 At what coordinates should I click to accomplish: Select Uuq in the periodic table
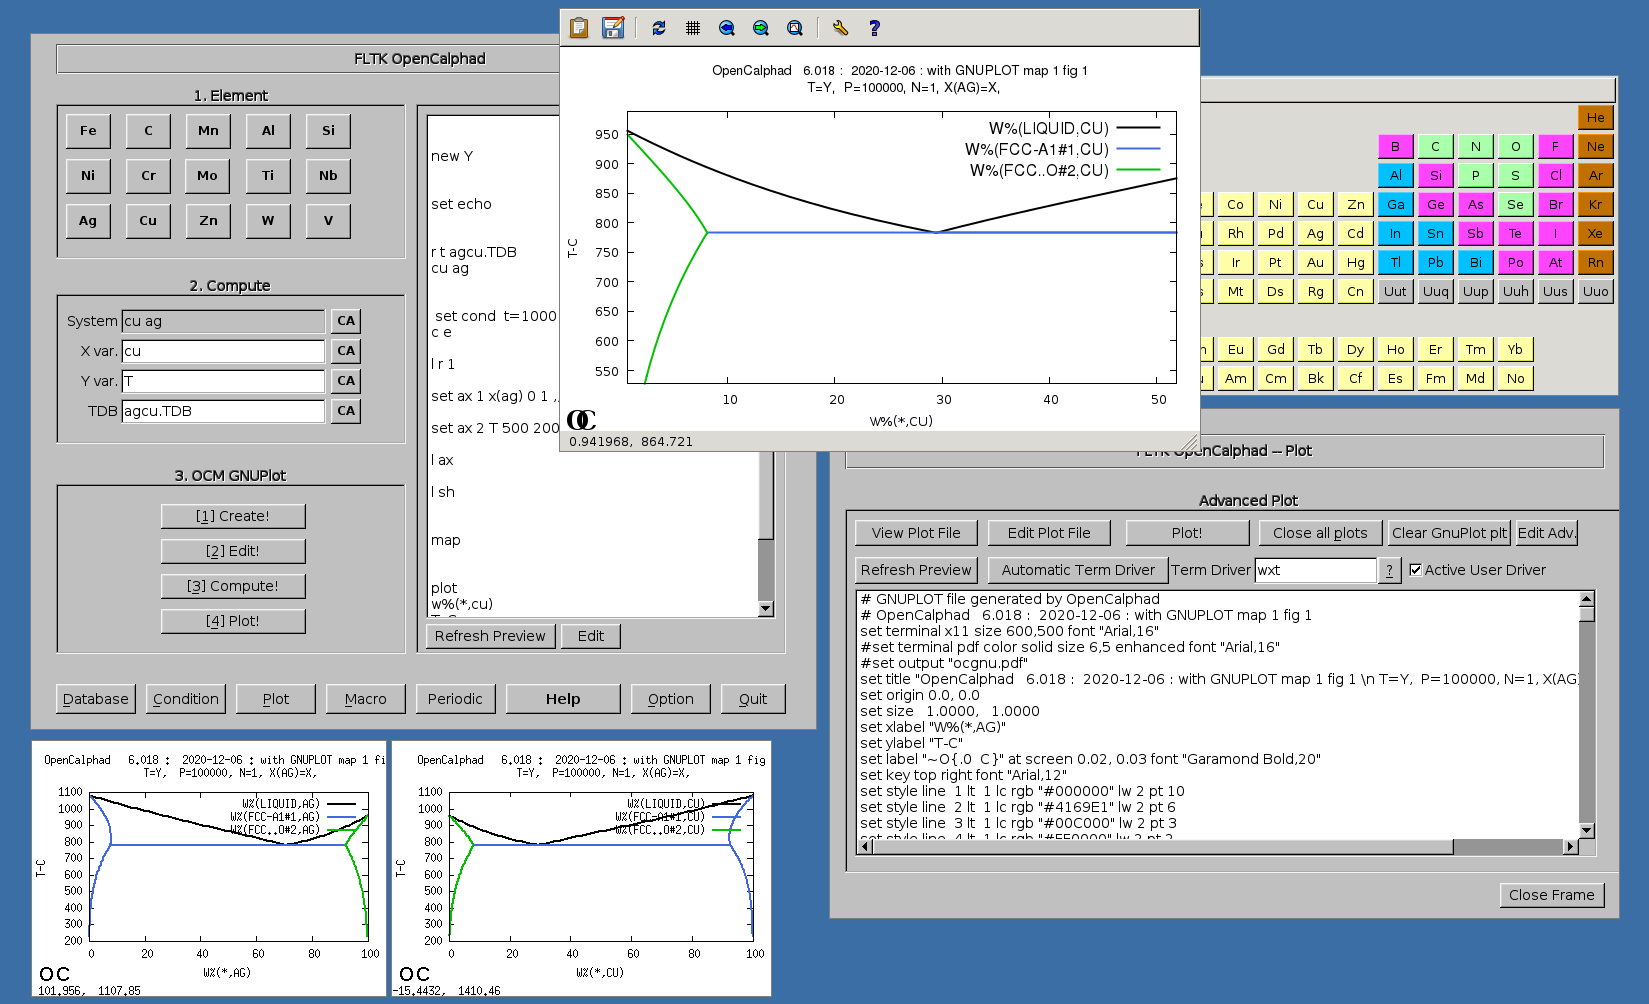tap(1436, 292)
